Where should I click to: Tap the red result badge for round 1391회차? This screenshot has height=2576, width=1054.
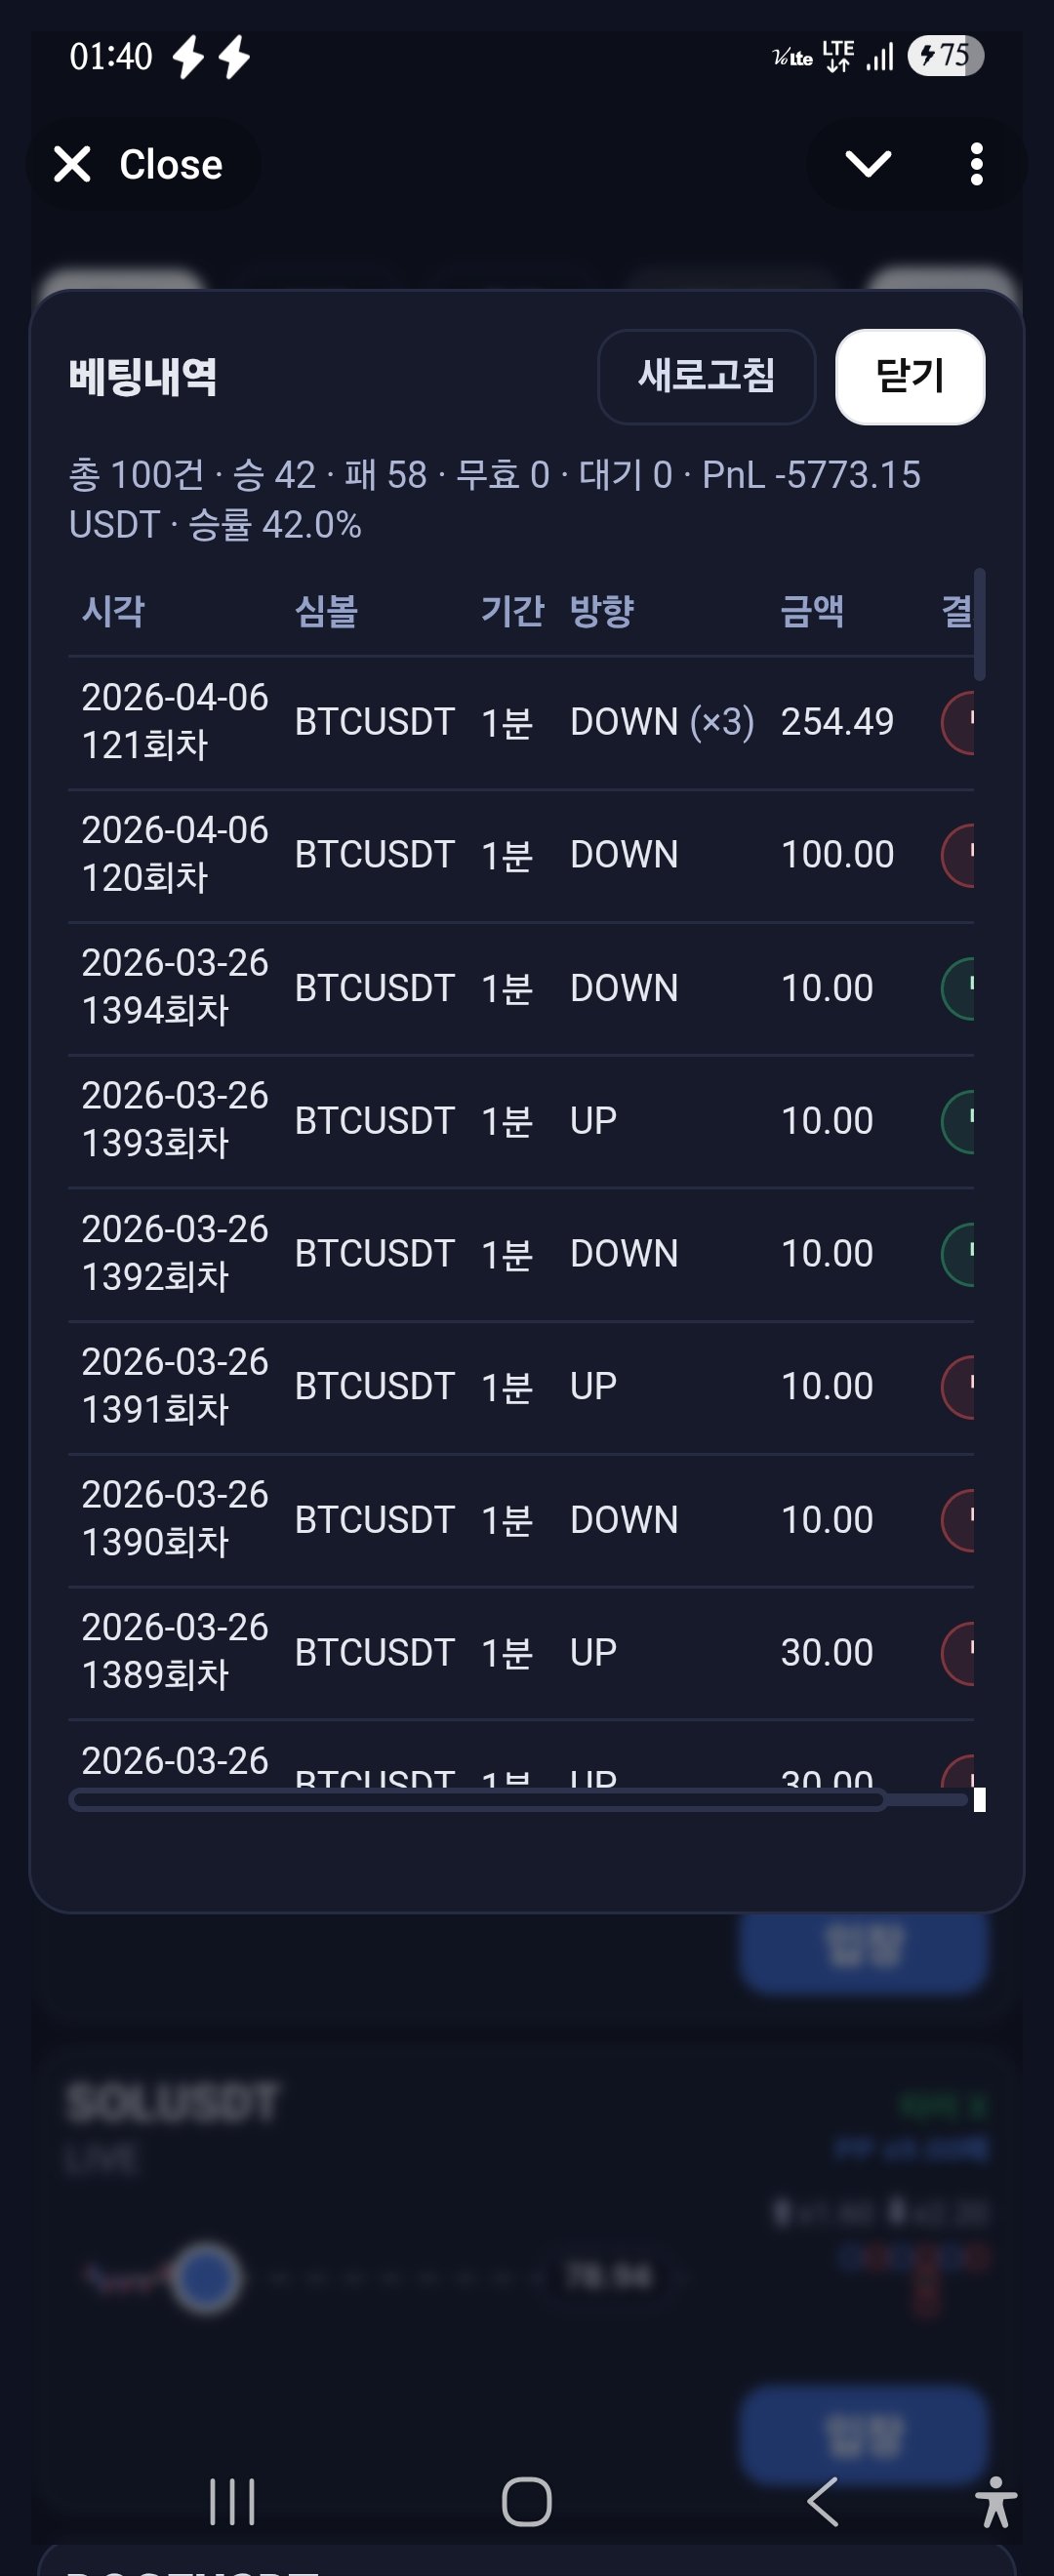click(959, 1387)
